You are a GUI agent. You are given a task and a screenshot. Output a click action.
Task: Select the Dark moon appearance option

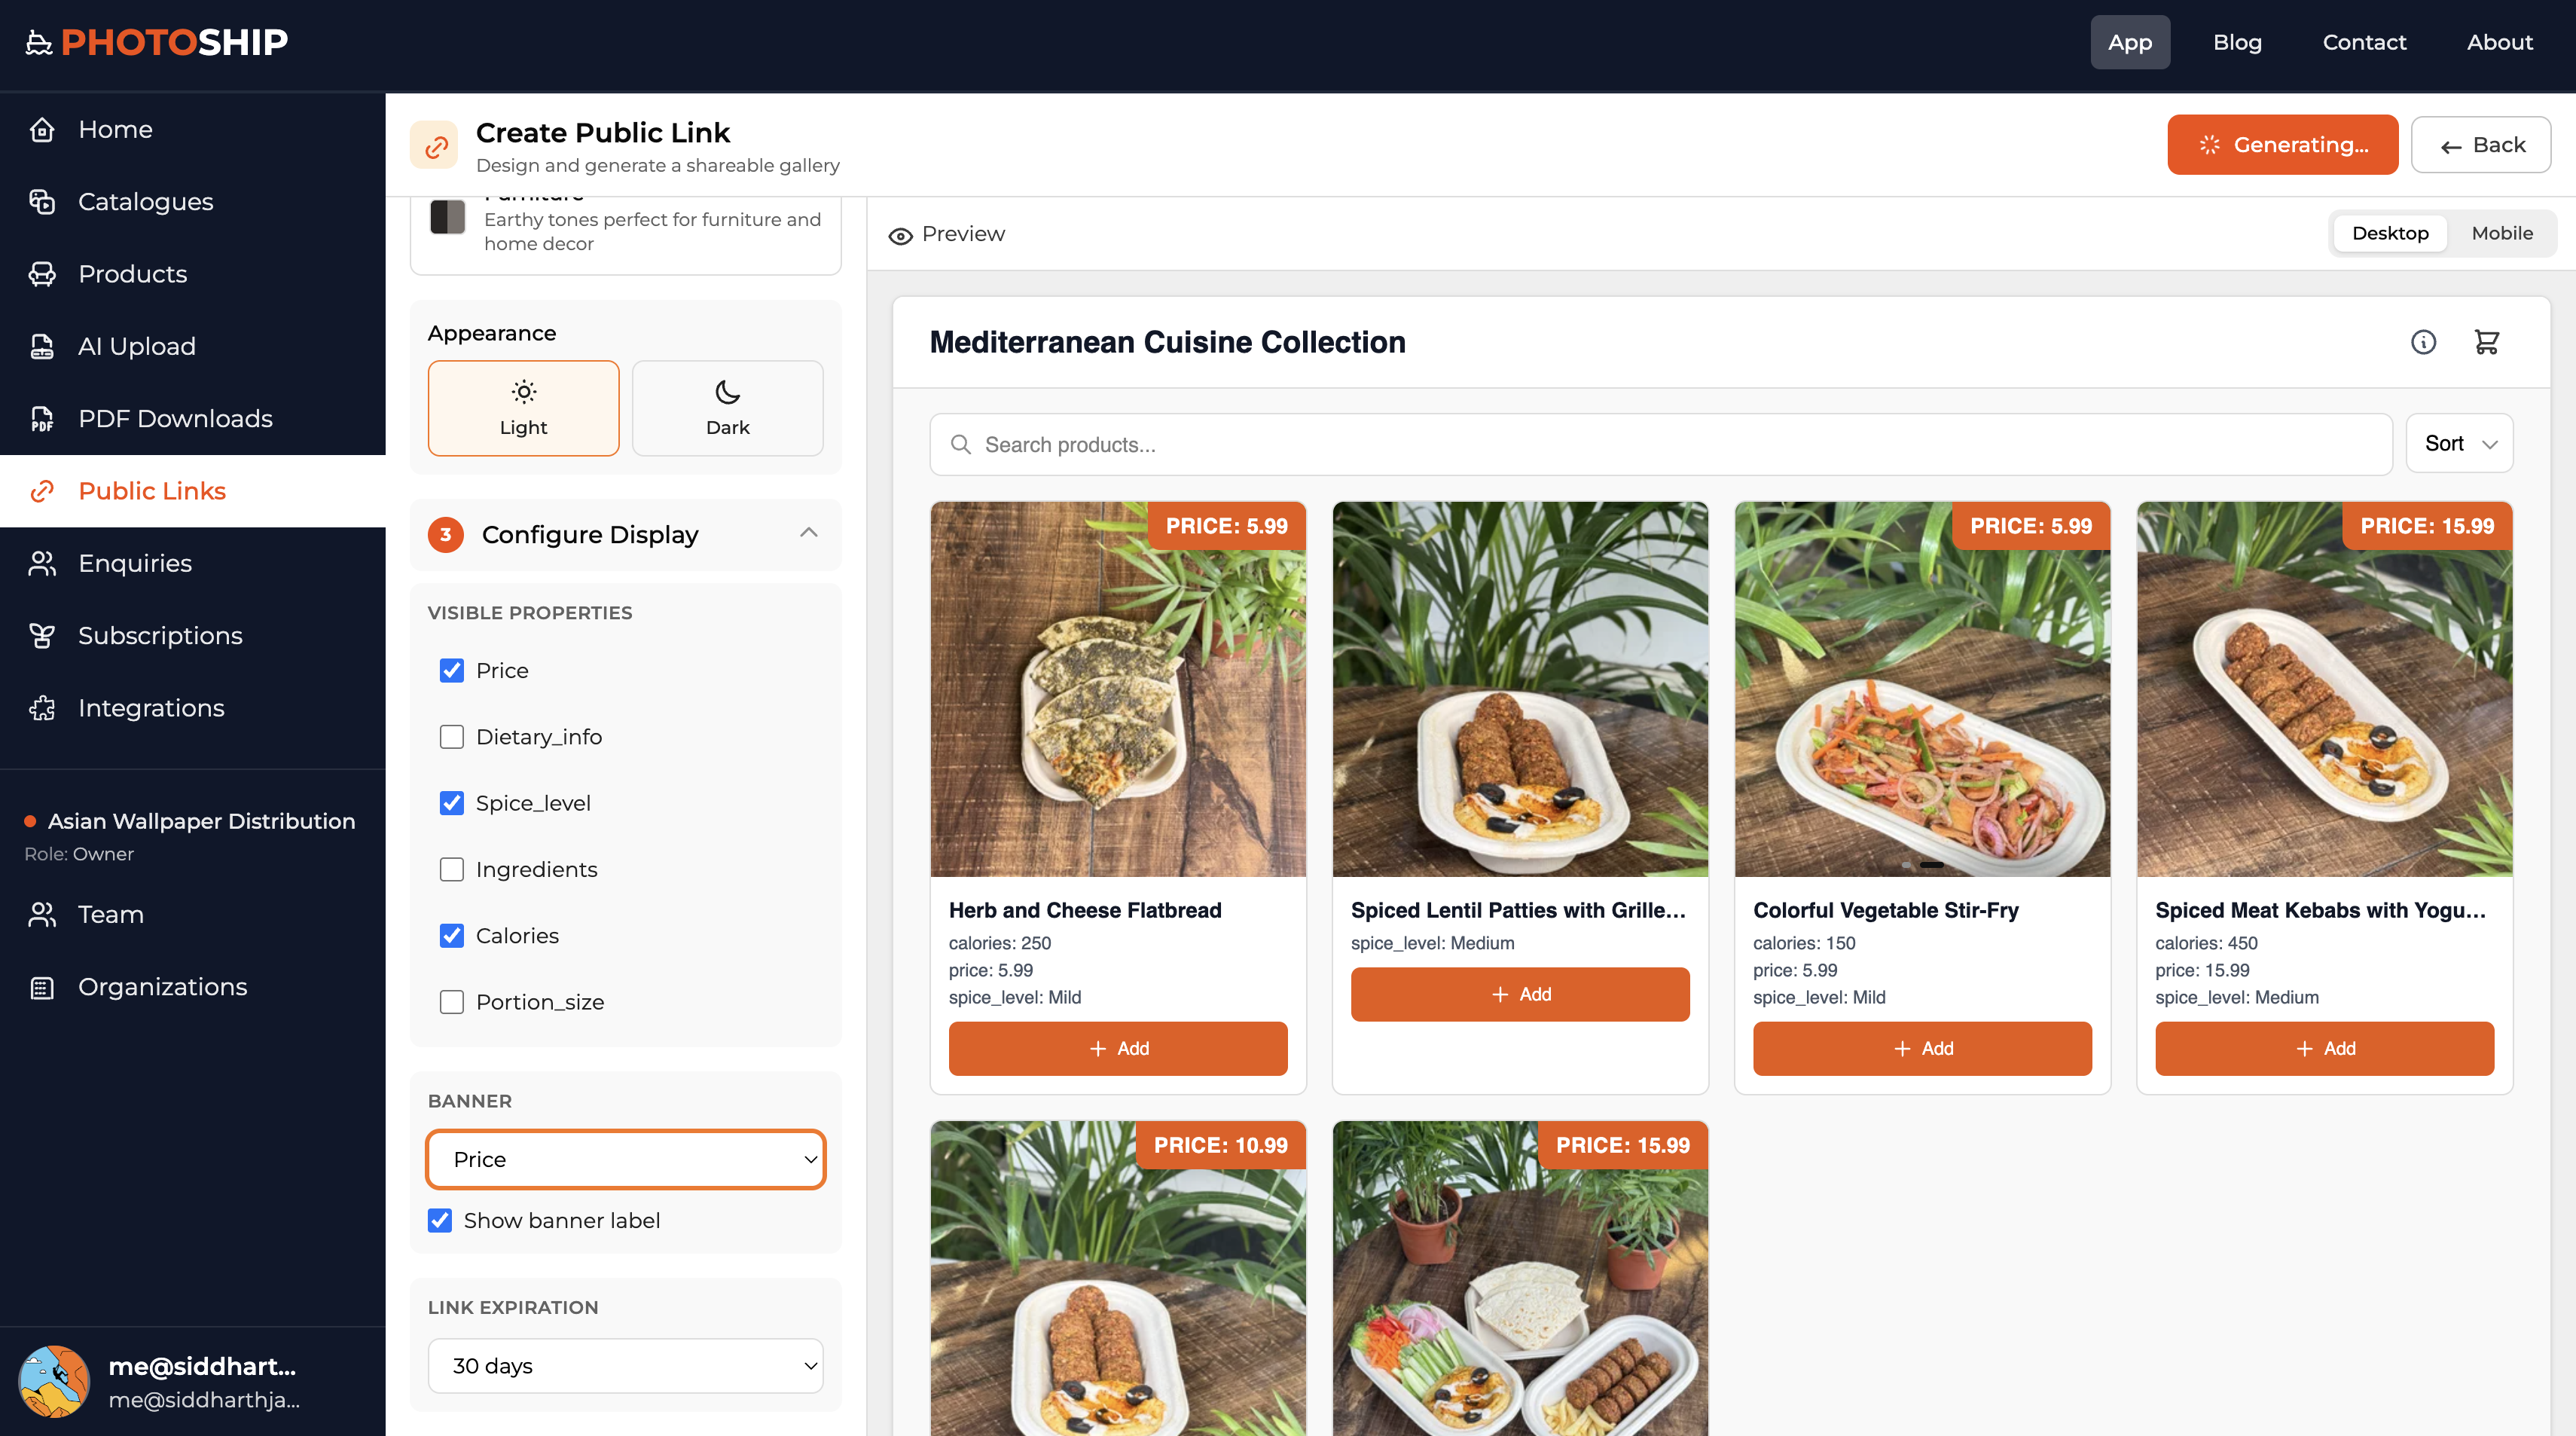click(727, 408)
